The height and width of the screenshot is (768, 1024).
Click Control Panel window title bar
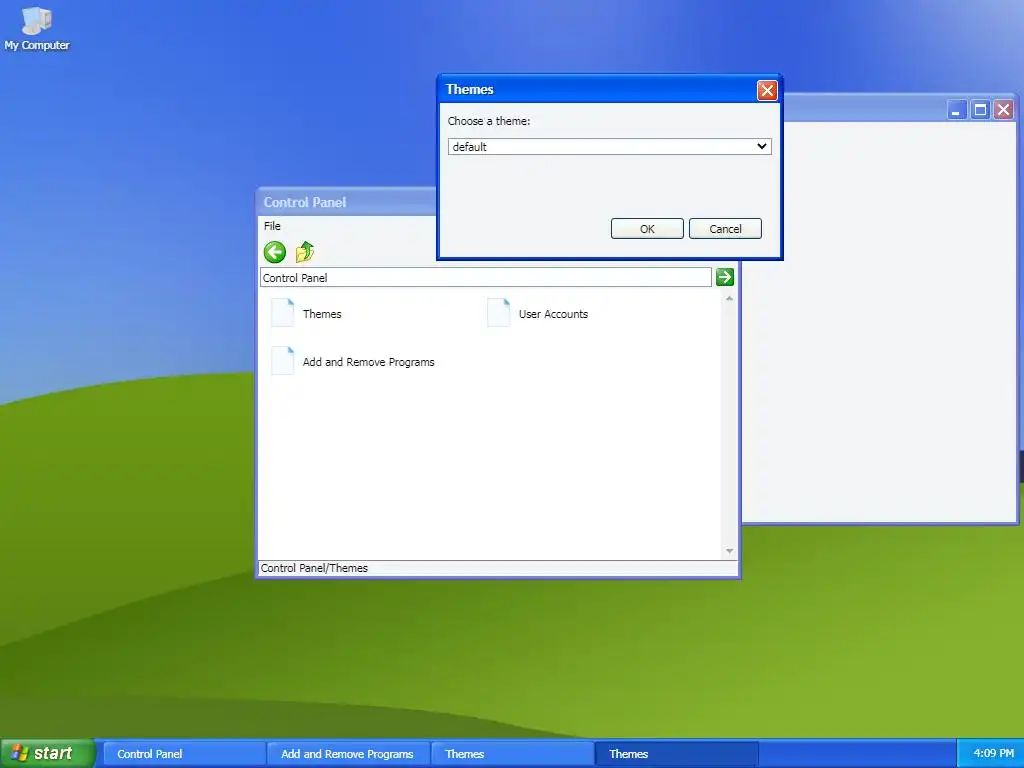[x=348, y=202]
